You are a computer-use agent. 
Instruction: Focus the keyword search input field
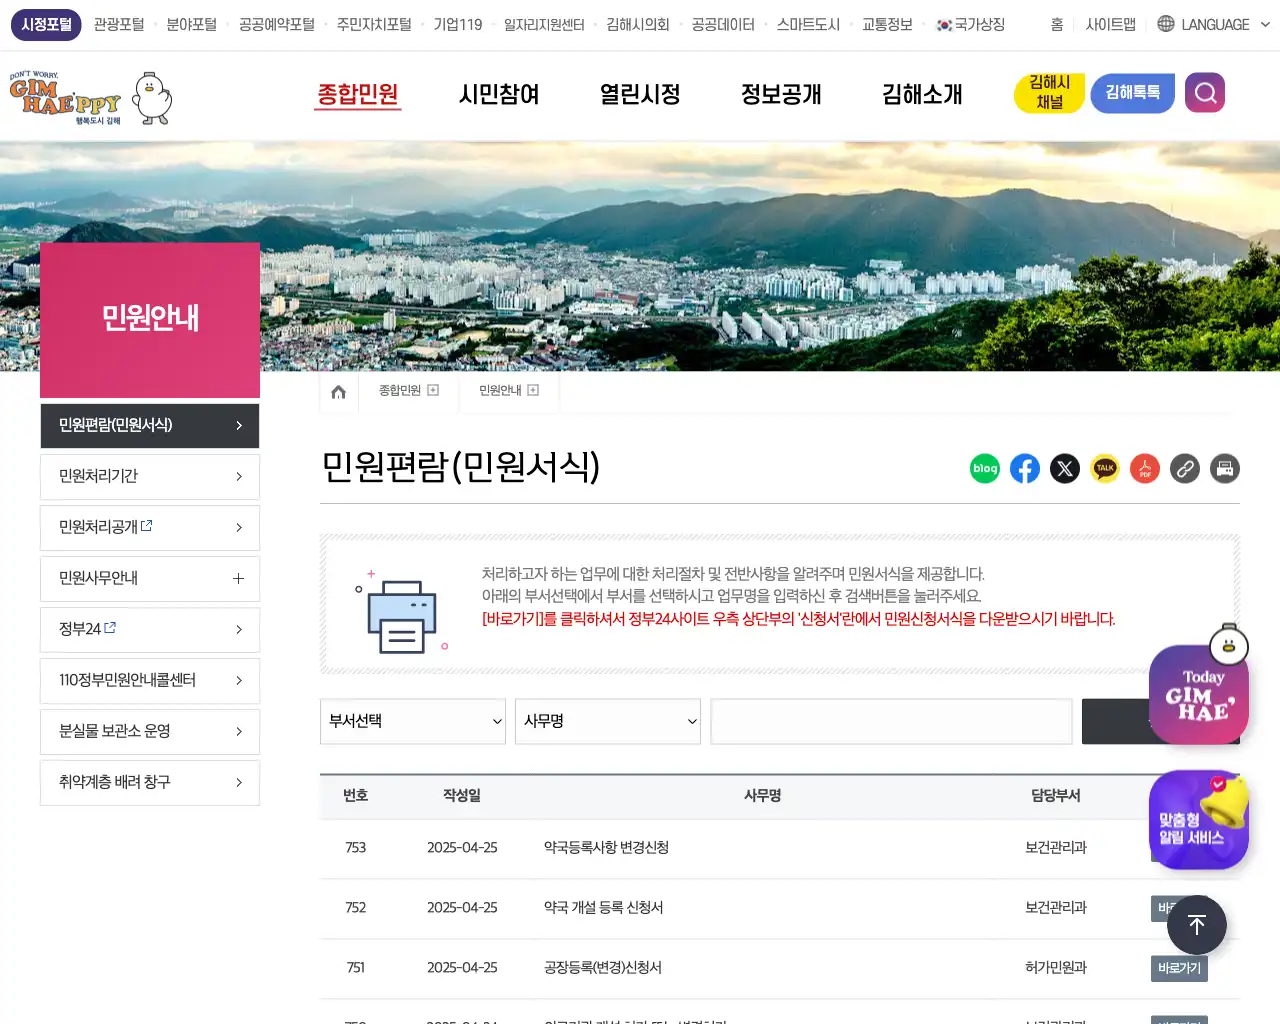(x=892, y=721)
